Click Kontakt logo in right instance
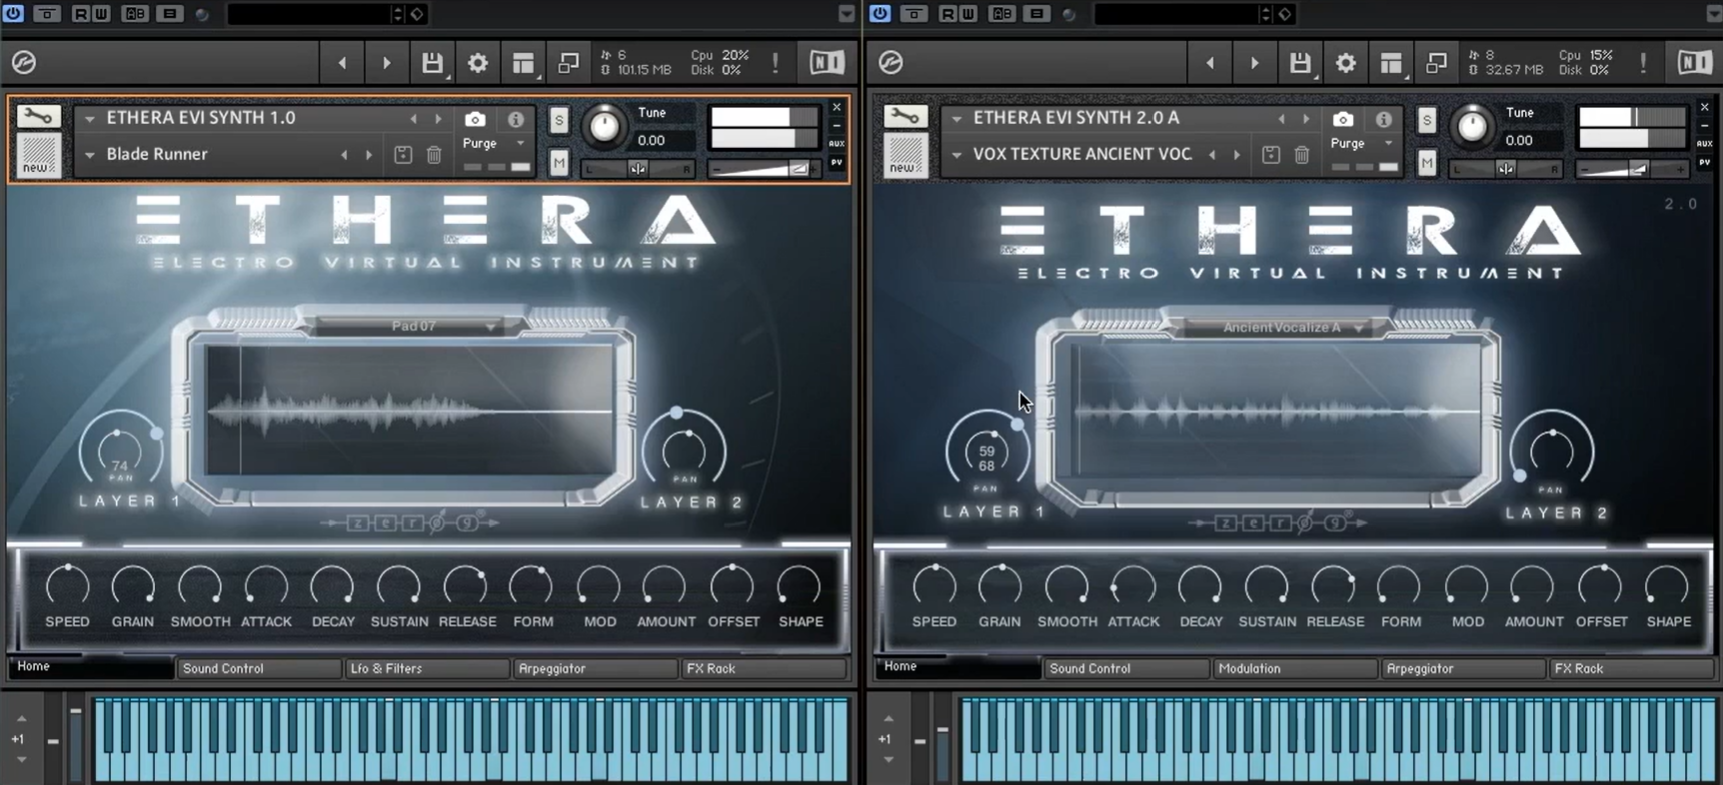Viewport: 1723px width, 785px height. click(x=891, y=62)
